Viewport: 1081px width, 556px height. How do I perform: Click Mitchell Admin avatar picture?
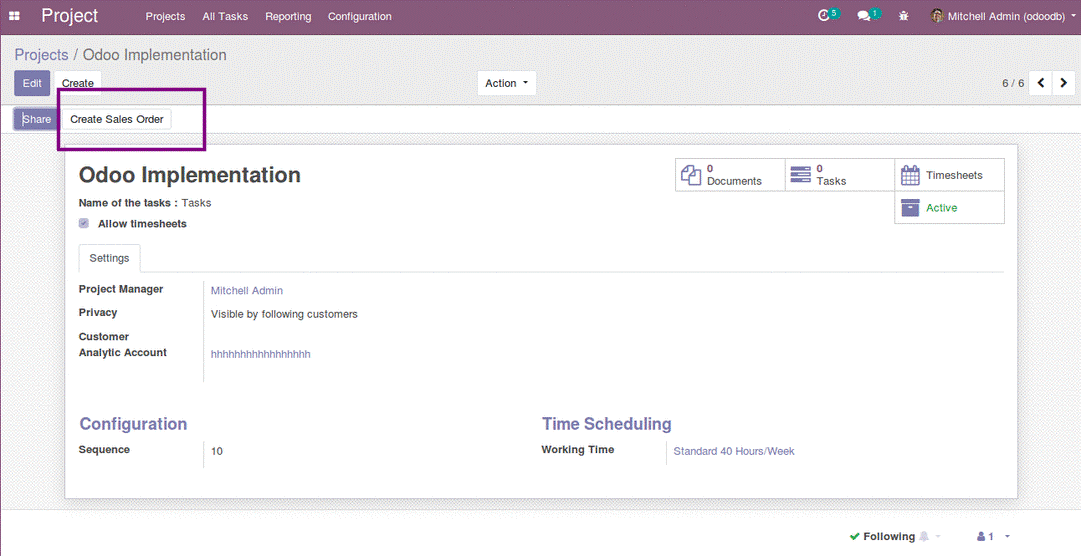coord(937,16)
